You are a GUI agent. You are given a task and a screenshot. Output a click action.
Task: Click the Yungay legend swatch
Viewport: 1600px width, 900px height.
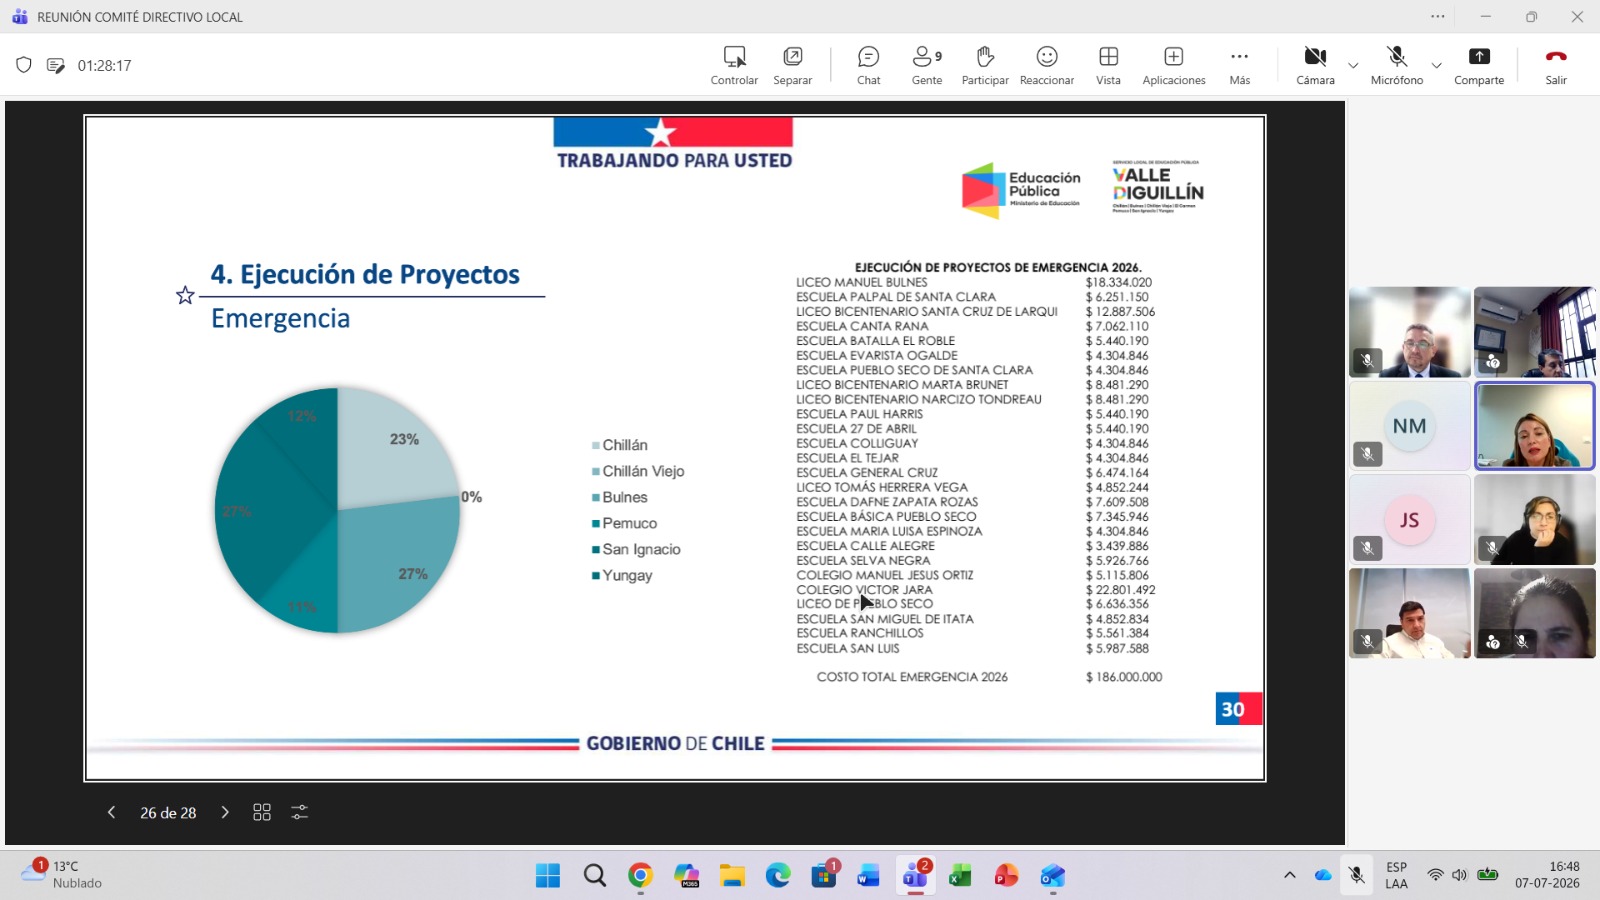point(596,575)
